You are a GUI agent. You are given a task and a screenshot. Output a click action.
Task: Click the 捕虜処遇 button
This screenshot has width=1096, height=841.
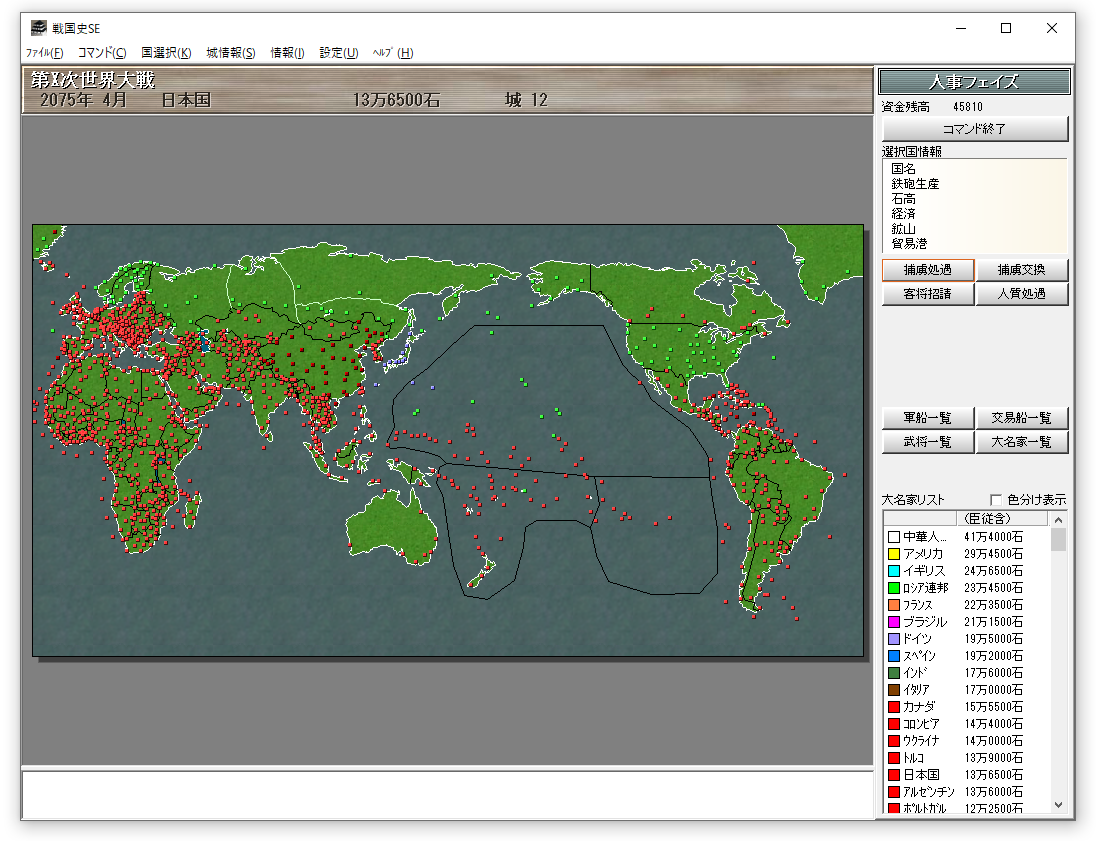(x=927, y=270)
